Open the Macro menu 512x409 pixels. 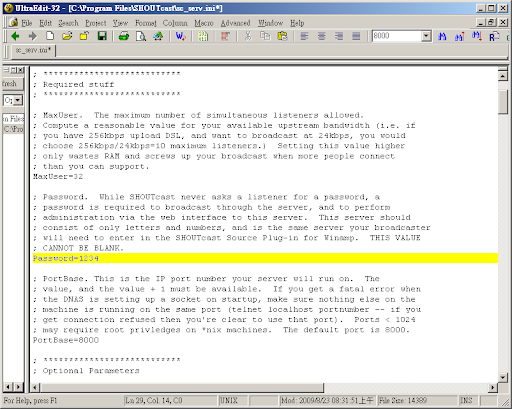(x=204, y=23)
